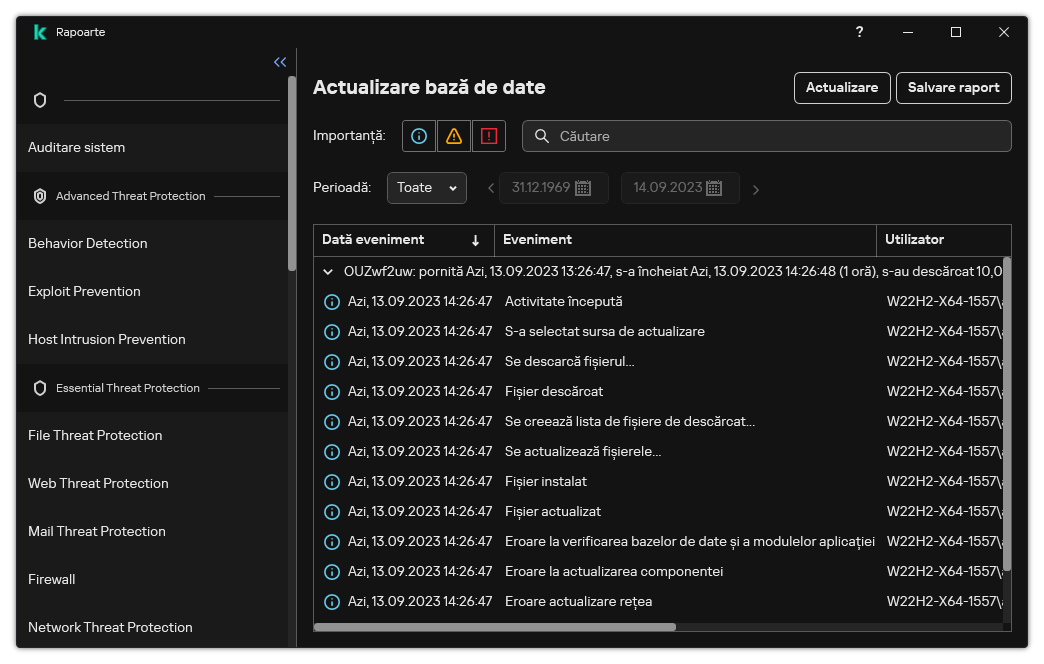Click the Actualizare button

[x=841, y=88]
